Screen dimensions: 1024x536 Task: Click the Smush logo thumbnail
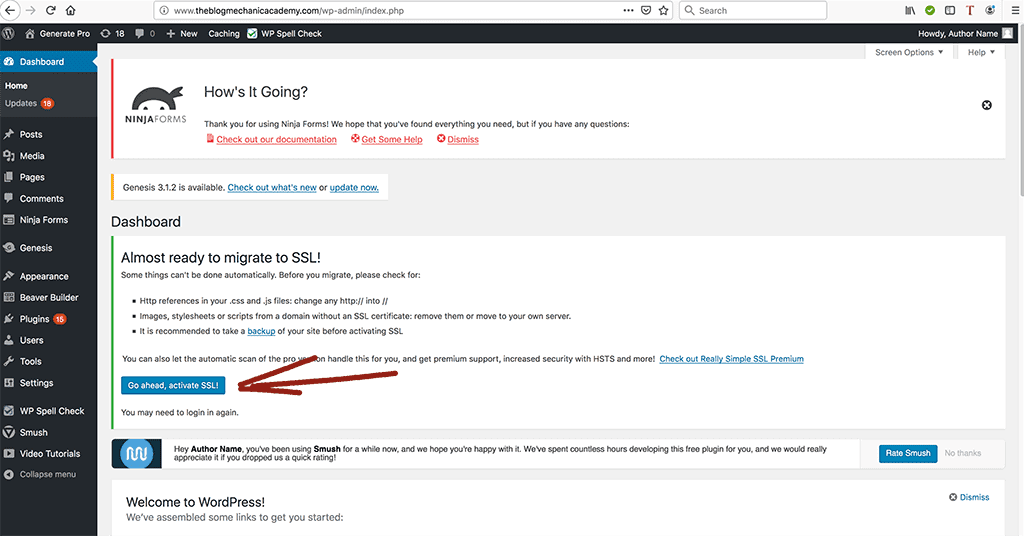pos(134,453)
